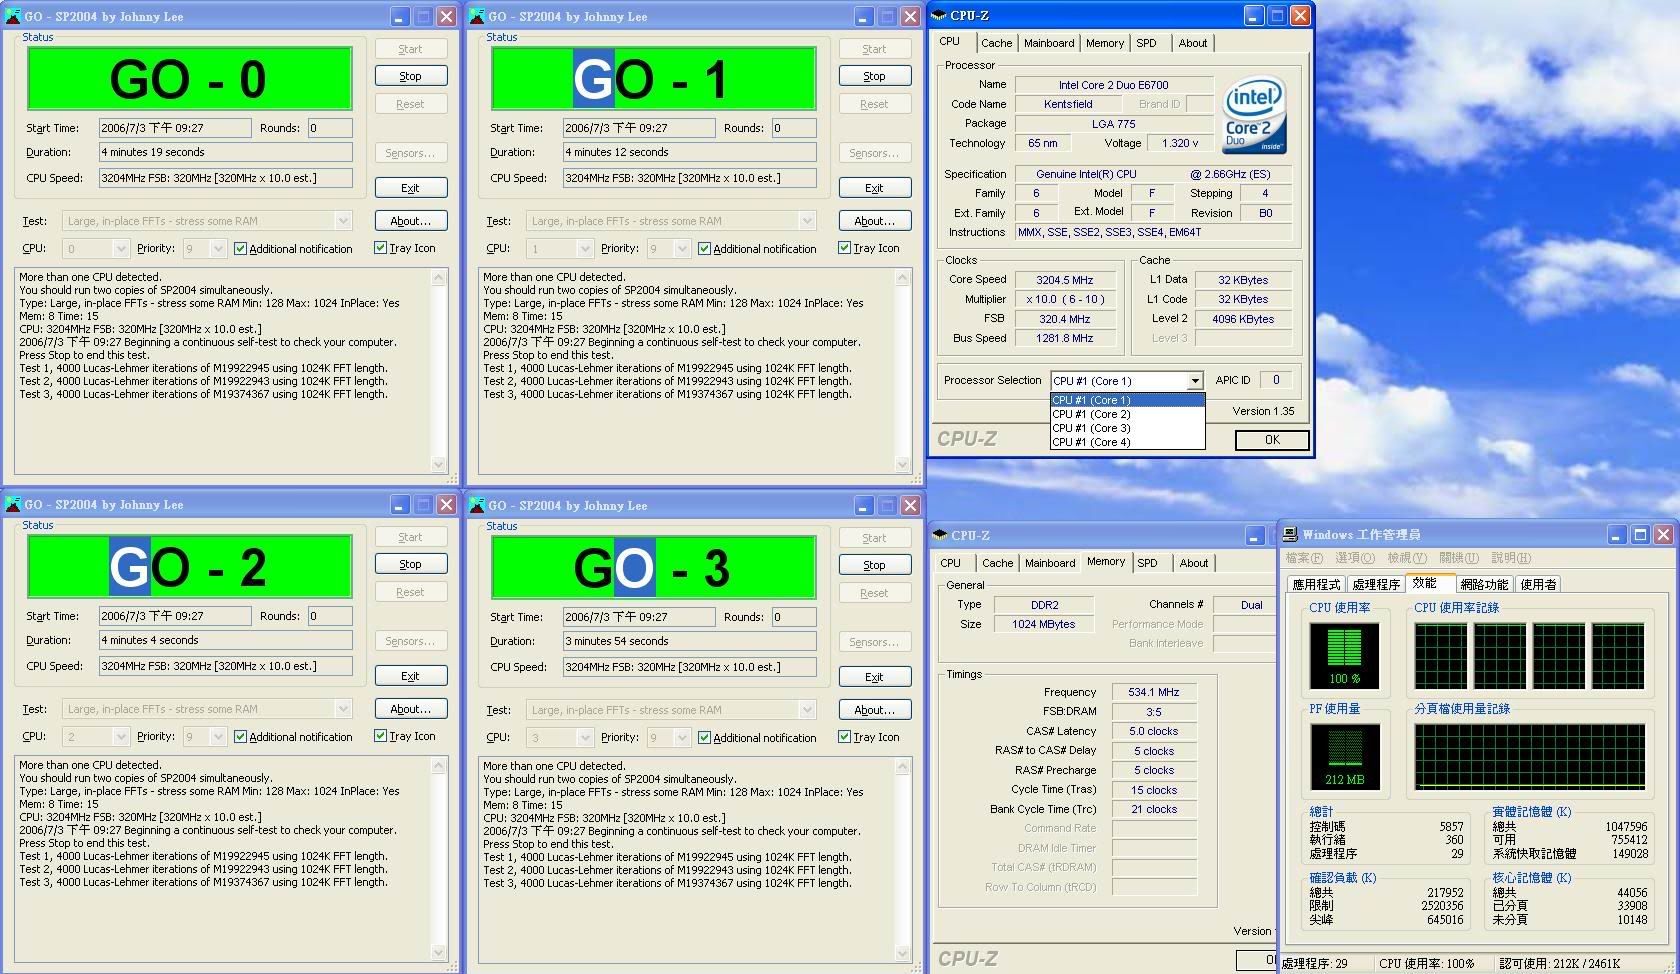Toggle Tray Icon checkbox in GO-2 window
The width and height of the screenshot is (1680, 974).
[x=380, y=735]
